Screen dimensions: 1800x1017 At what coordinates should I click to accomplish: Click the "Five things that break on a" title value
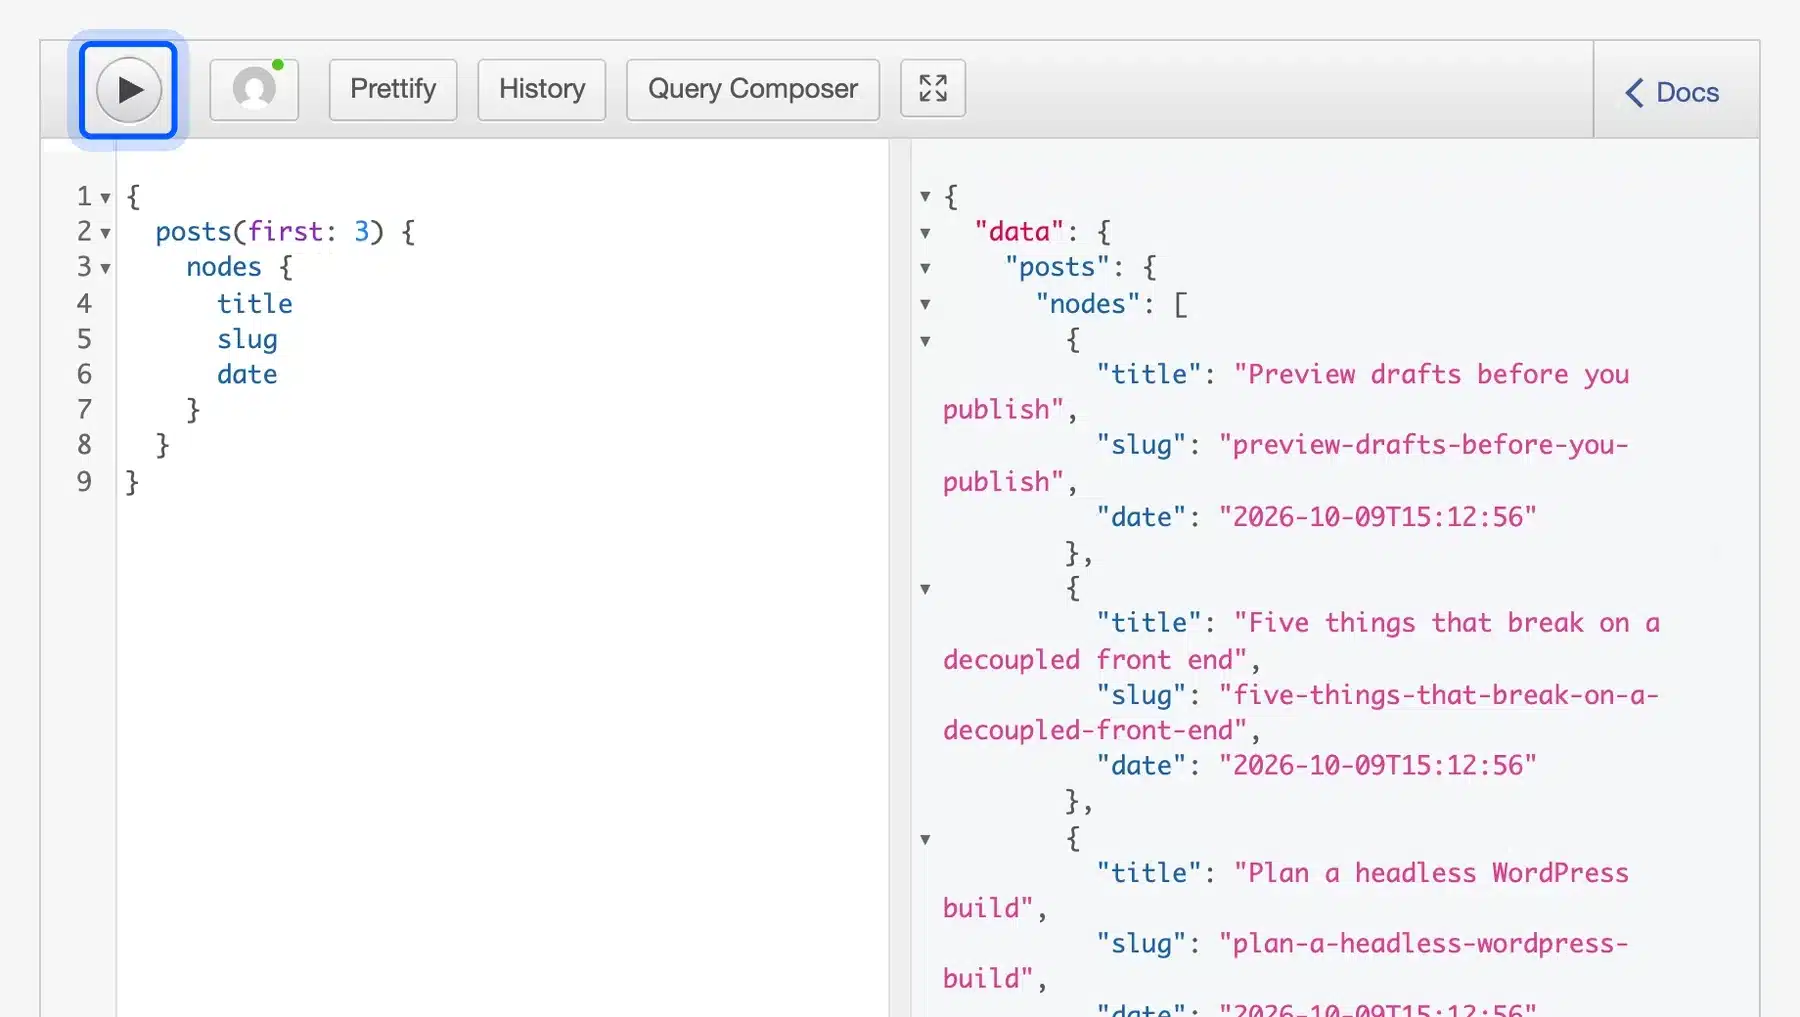(1447, 623)
